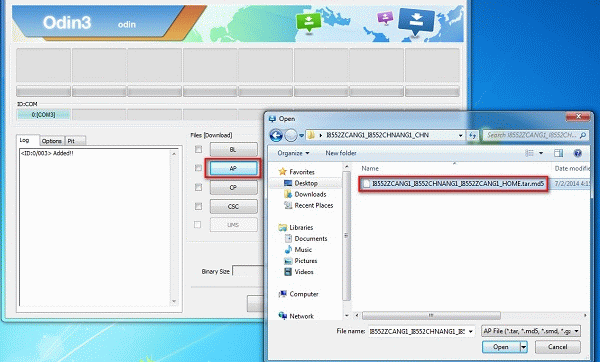Click the Odin log scroll down arrow
Viewport: 600px width, 362px height.
click(174, 301)
